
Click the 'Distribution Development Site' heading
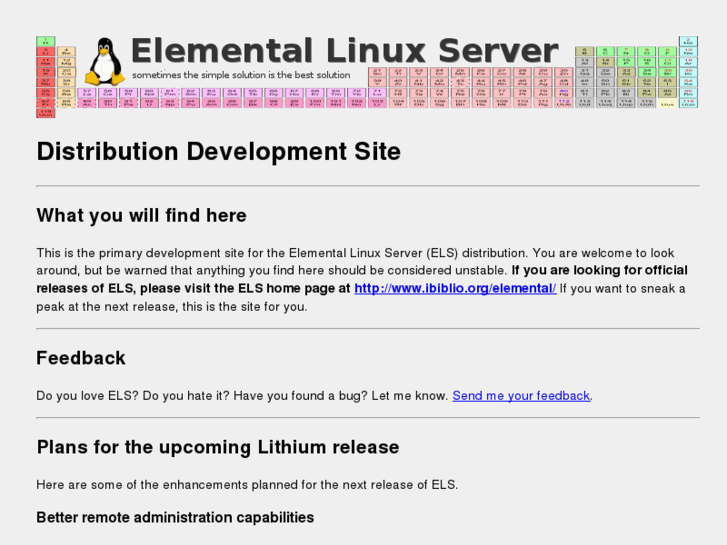(x=218, y=152)
